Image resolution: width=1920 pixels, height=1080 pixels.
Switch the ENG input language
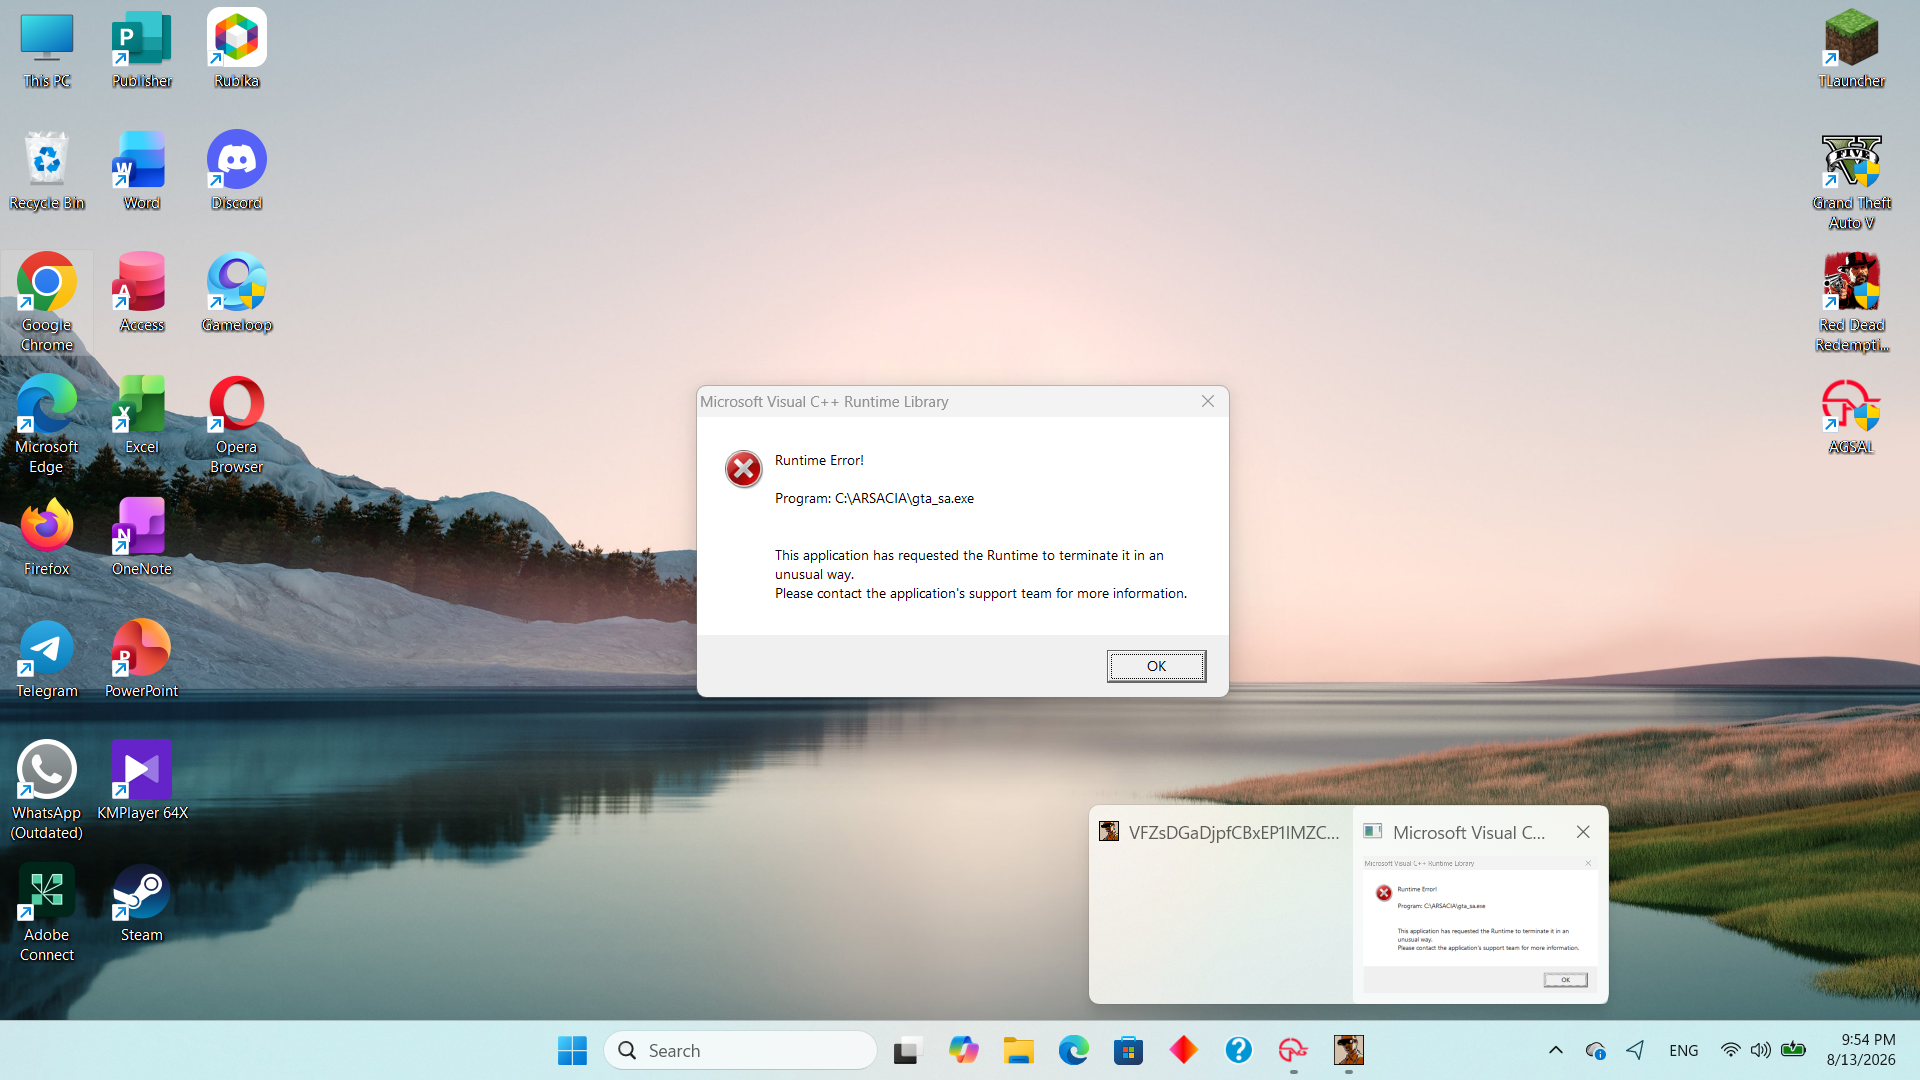[1683, 1050]
